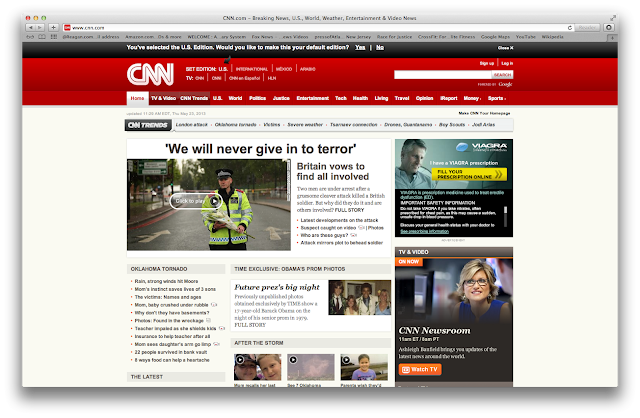Open the Oklahoma tornado trend
This screenshot has width=640, height=418.
click(x=236, y=125)
